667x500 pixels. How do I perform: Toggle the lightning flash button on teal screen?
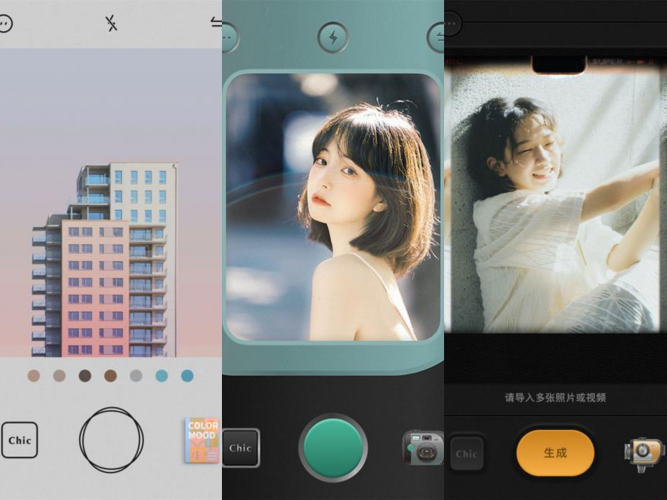point(332,38)
